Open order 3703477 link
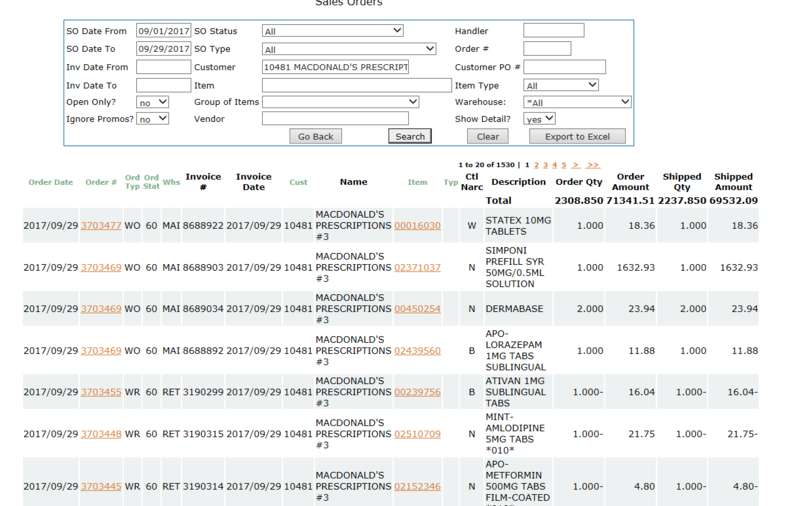 click(101, 225)
